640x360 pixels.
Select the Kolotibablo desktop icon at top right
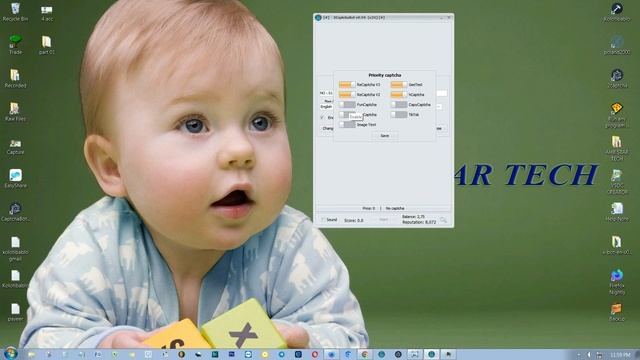tap(617, 12)
